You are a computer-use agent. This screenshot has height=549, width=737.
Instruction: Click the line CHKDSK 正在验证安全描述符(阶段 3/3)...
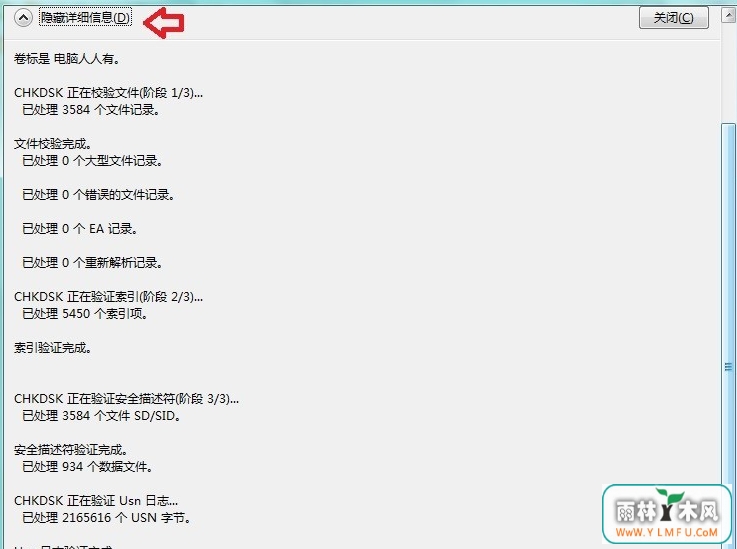point(126,399)
